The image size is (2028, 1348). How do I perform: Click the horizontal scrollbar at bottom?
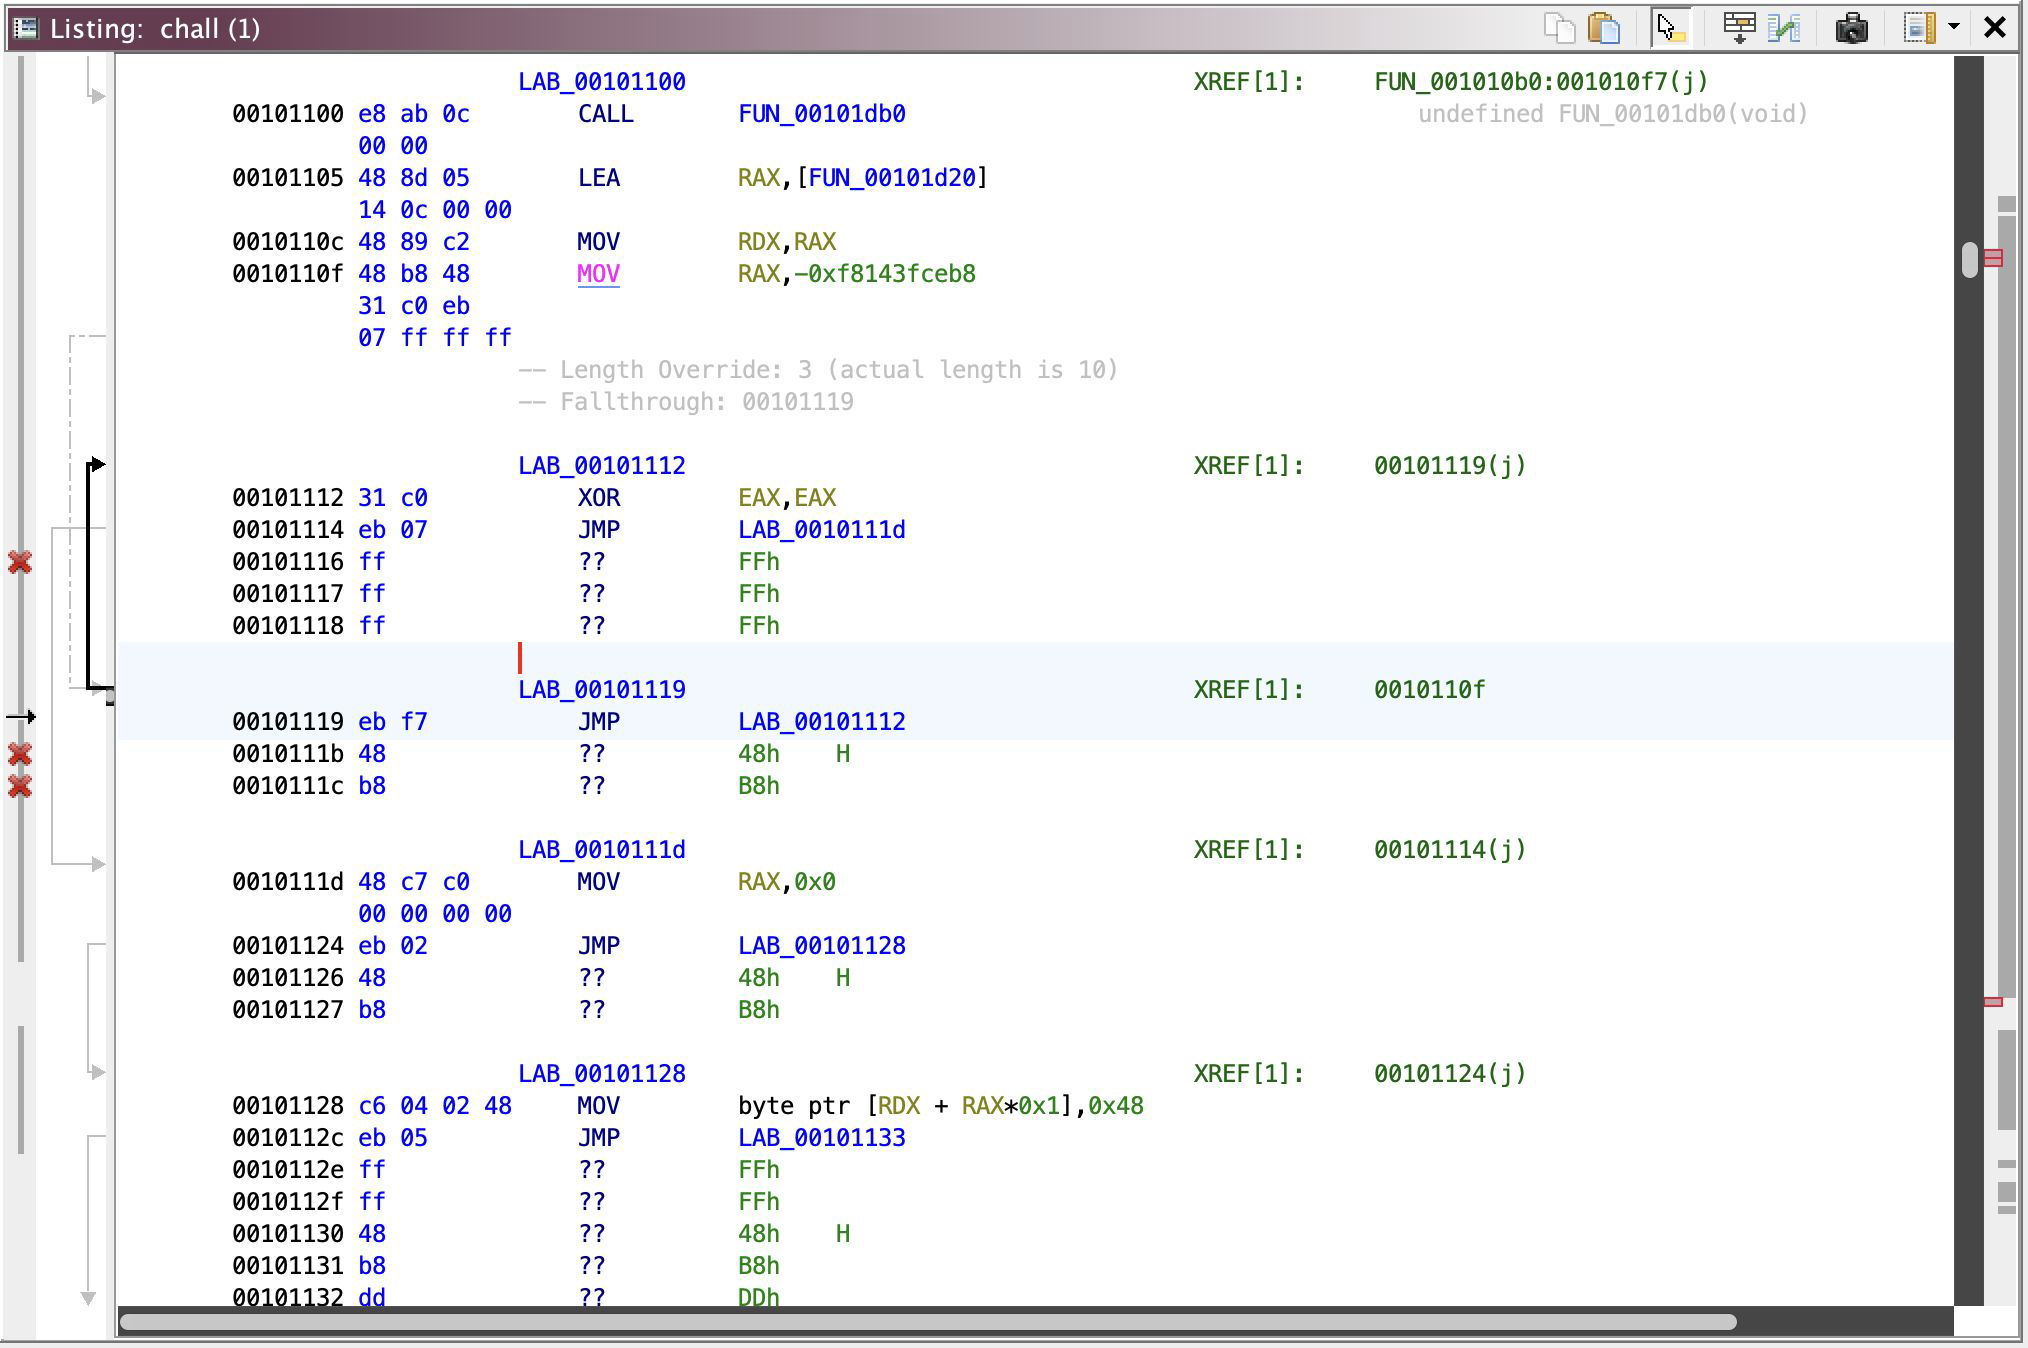[x=927, y=1322]
